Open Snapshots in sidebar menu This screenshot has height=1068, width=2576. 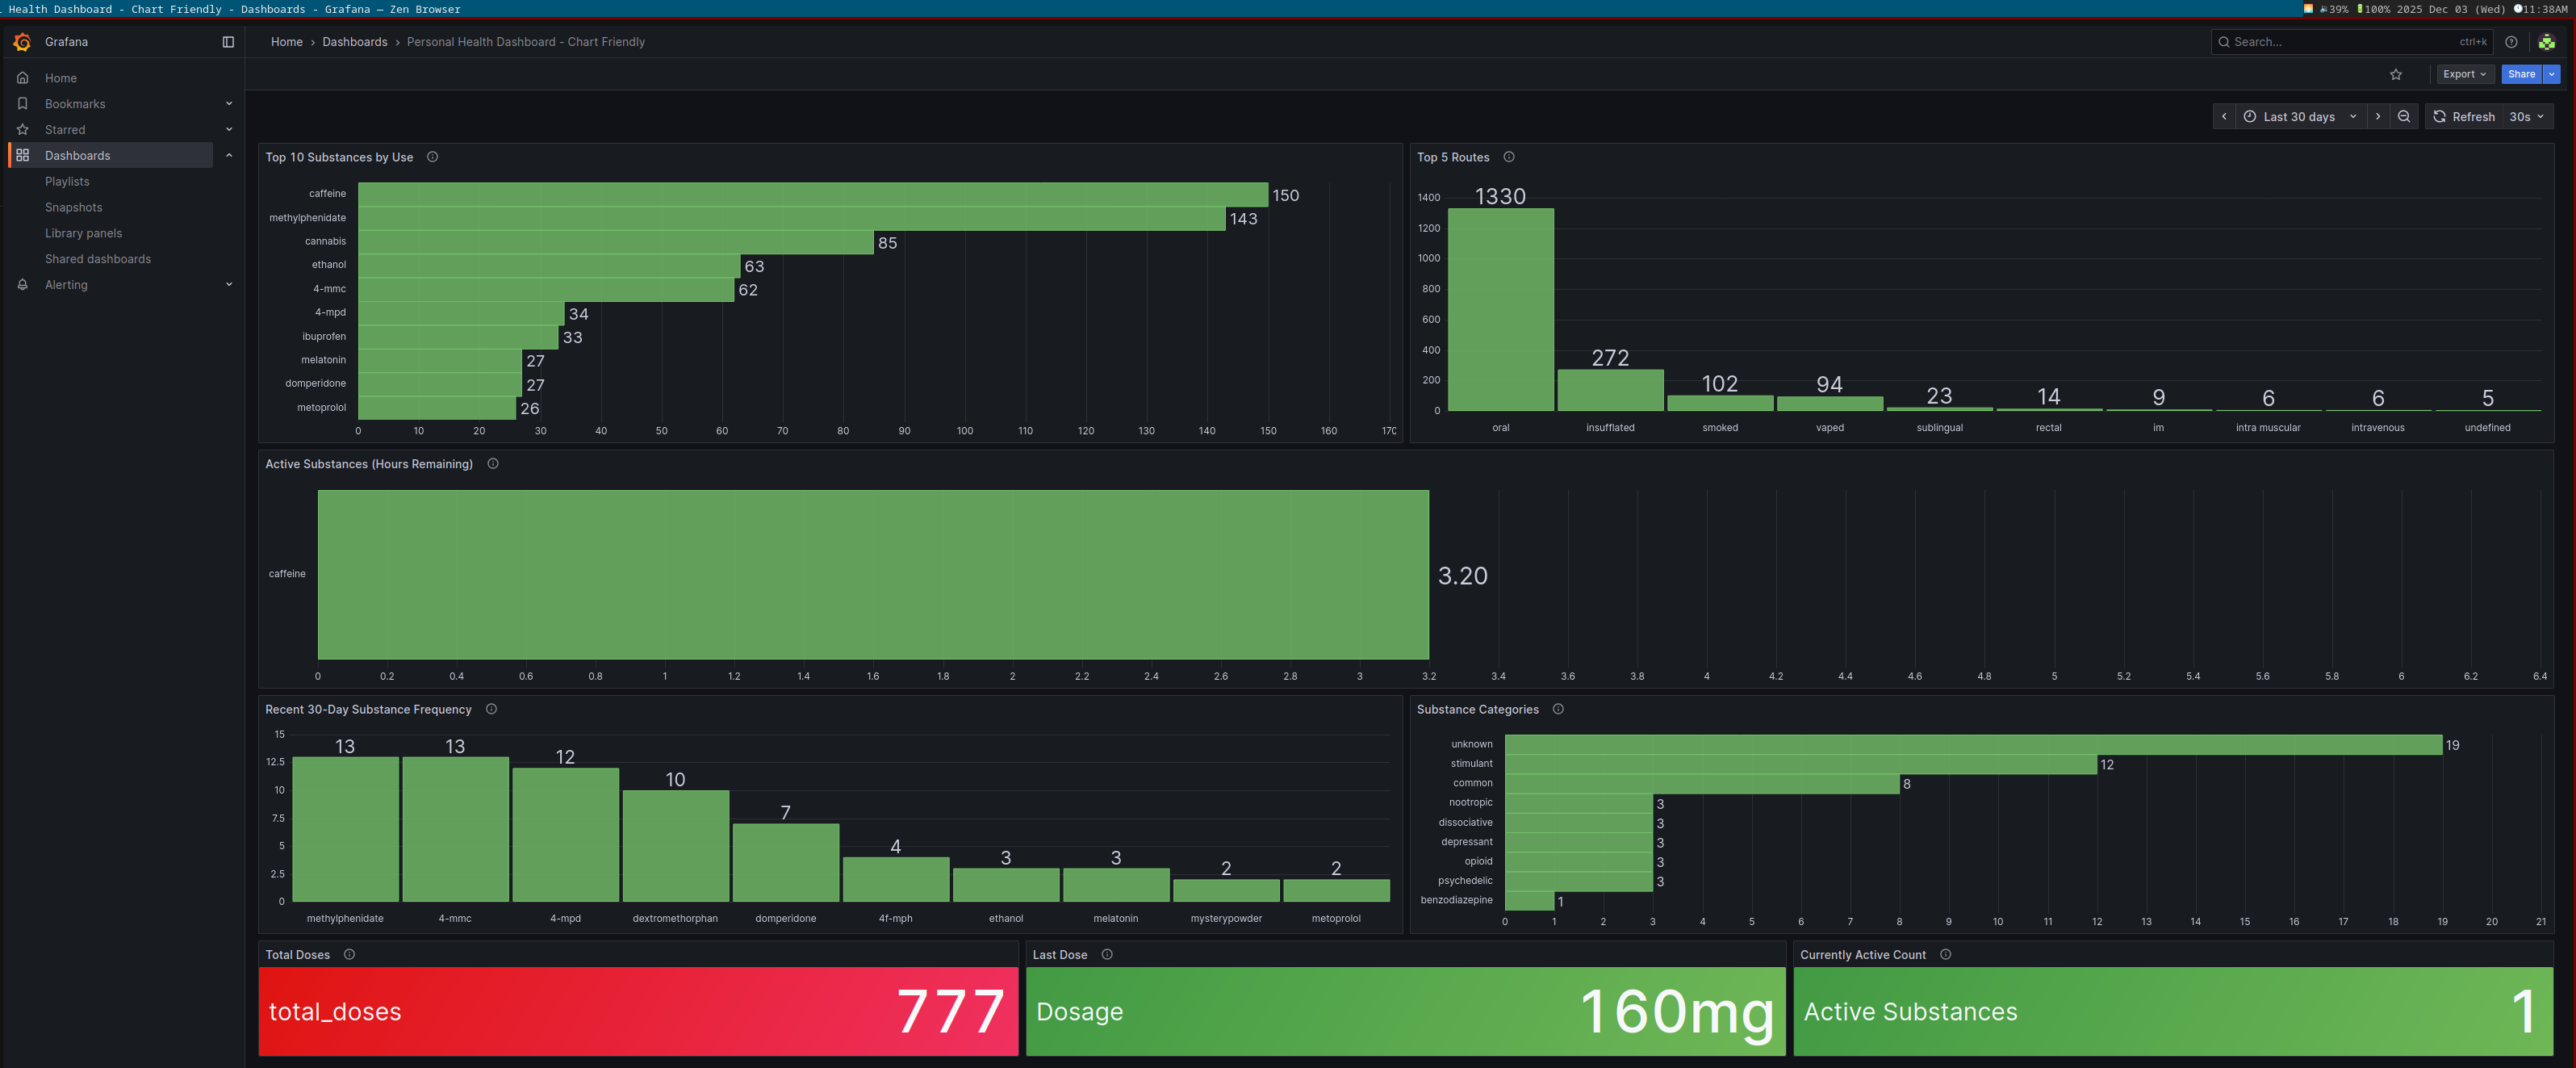[73, 207]
